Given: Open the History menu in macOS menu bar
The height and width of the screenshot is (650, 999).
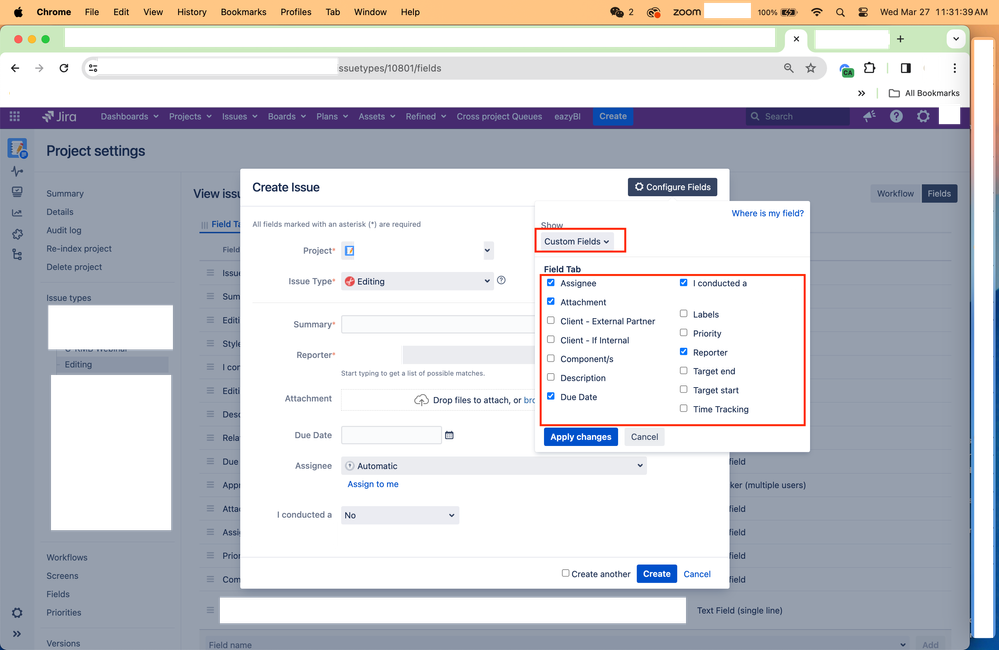Looking at the screenshot, I should click(x=192, y=12).
